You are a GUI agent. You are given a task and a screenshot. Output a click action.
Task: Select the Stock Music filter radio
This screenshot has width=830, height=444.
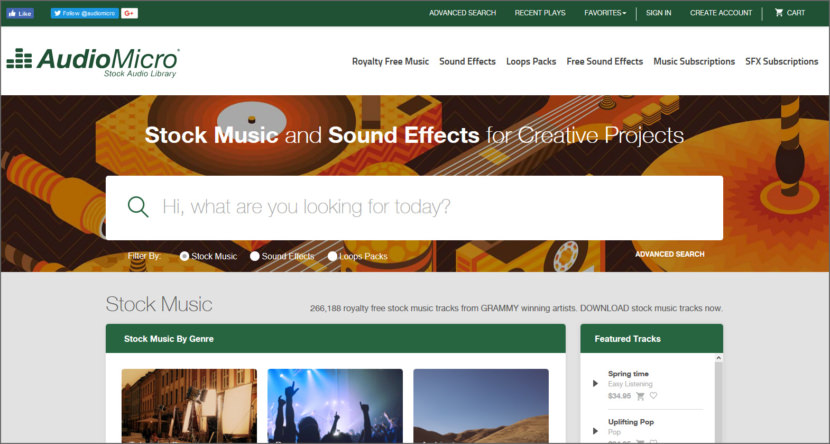coord(184,256)
